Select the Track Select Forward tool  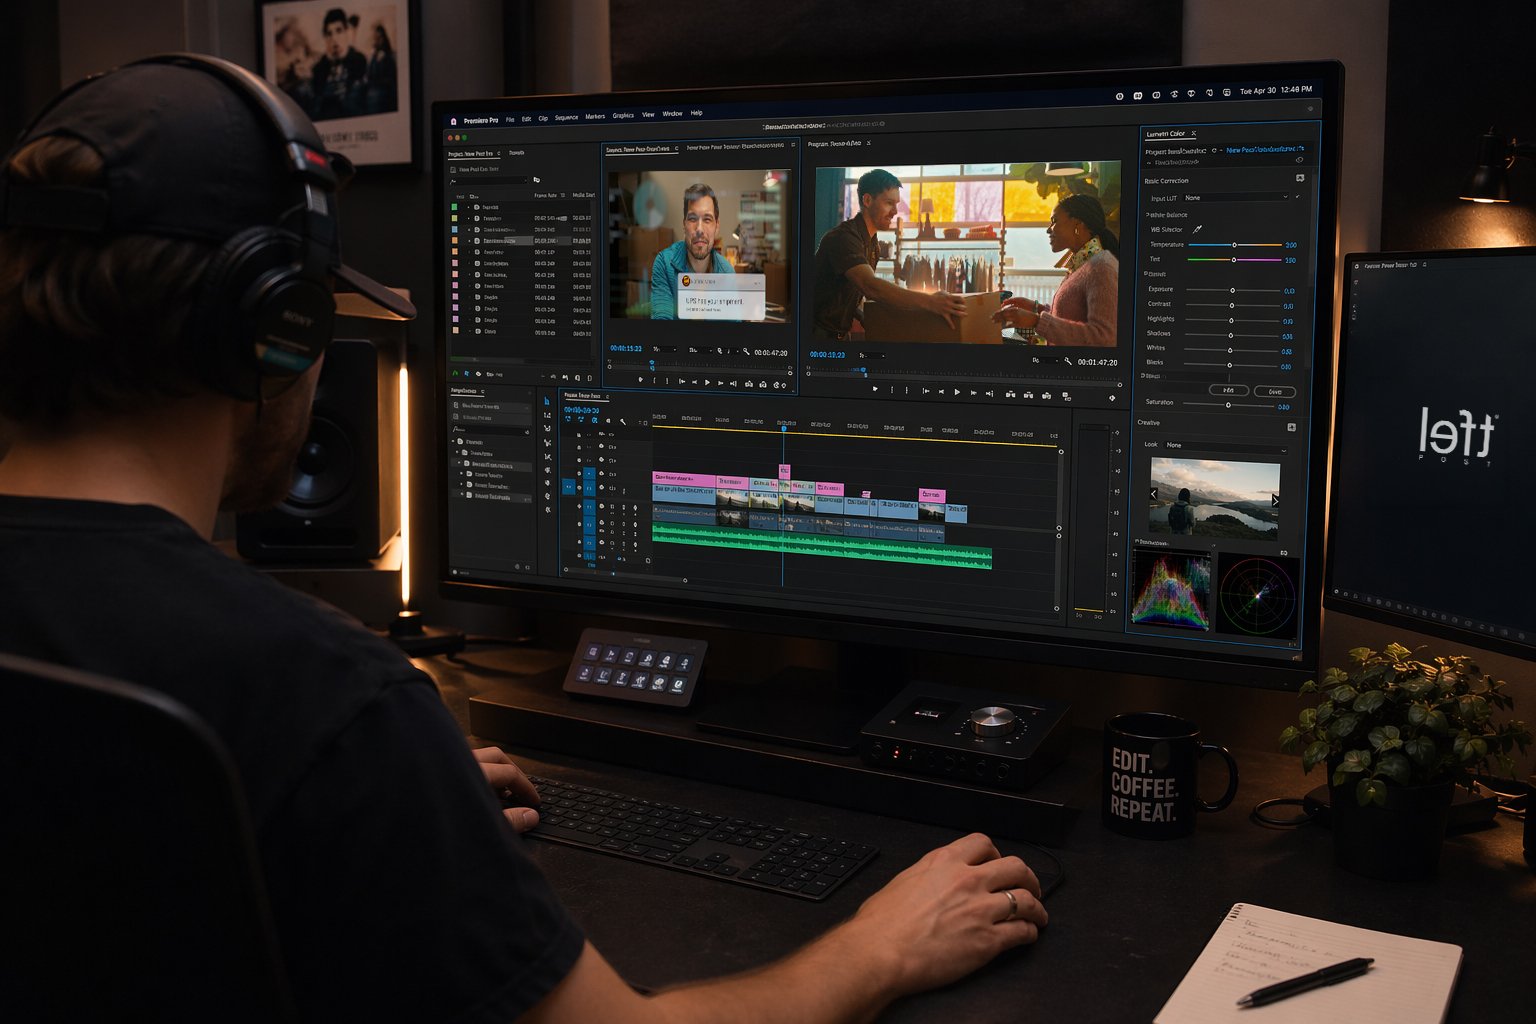[547, 415]
